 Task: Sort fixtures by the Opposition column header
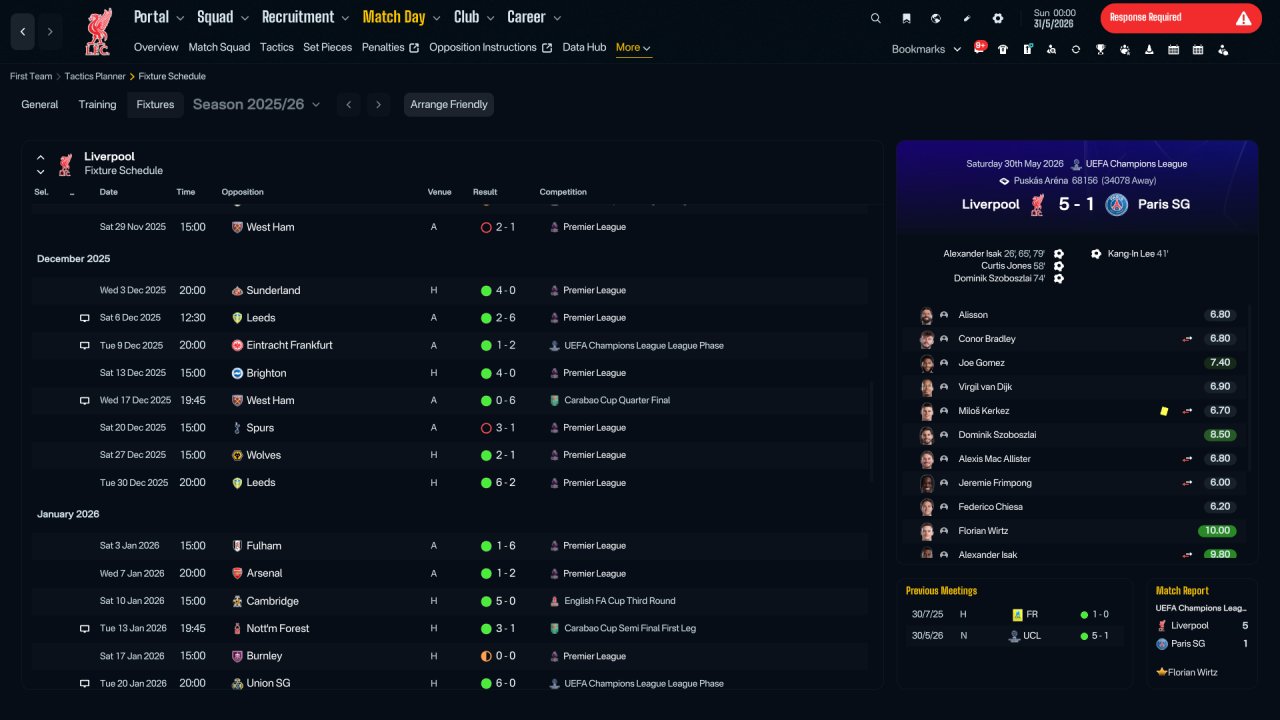[x=243, y=192]
